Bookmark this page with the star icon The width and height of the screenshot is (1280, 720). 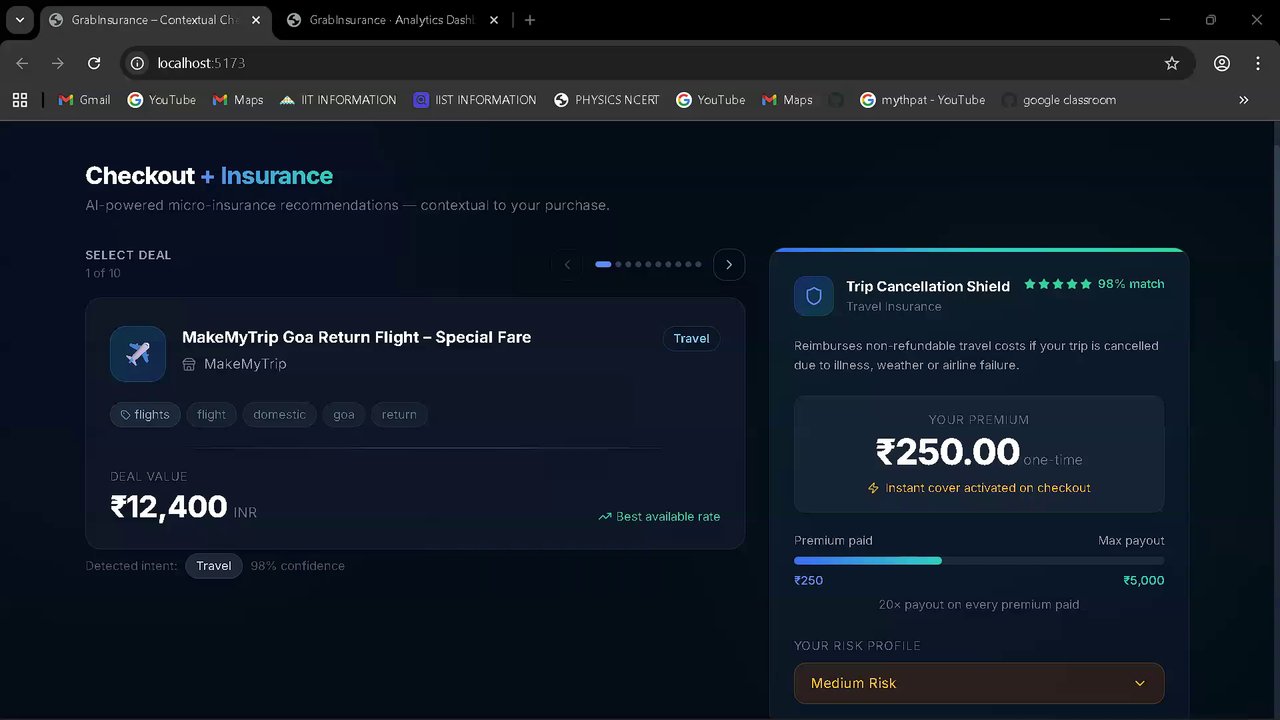pyautogui.click(x=1172, y=63)
